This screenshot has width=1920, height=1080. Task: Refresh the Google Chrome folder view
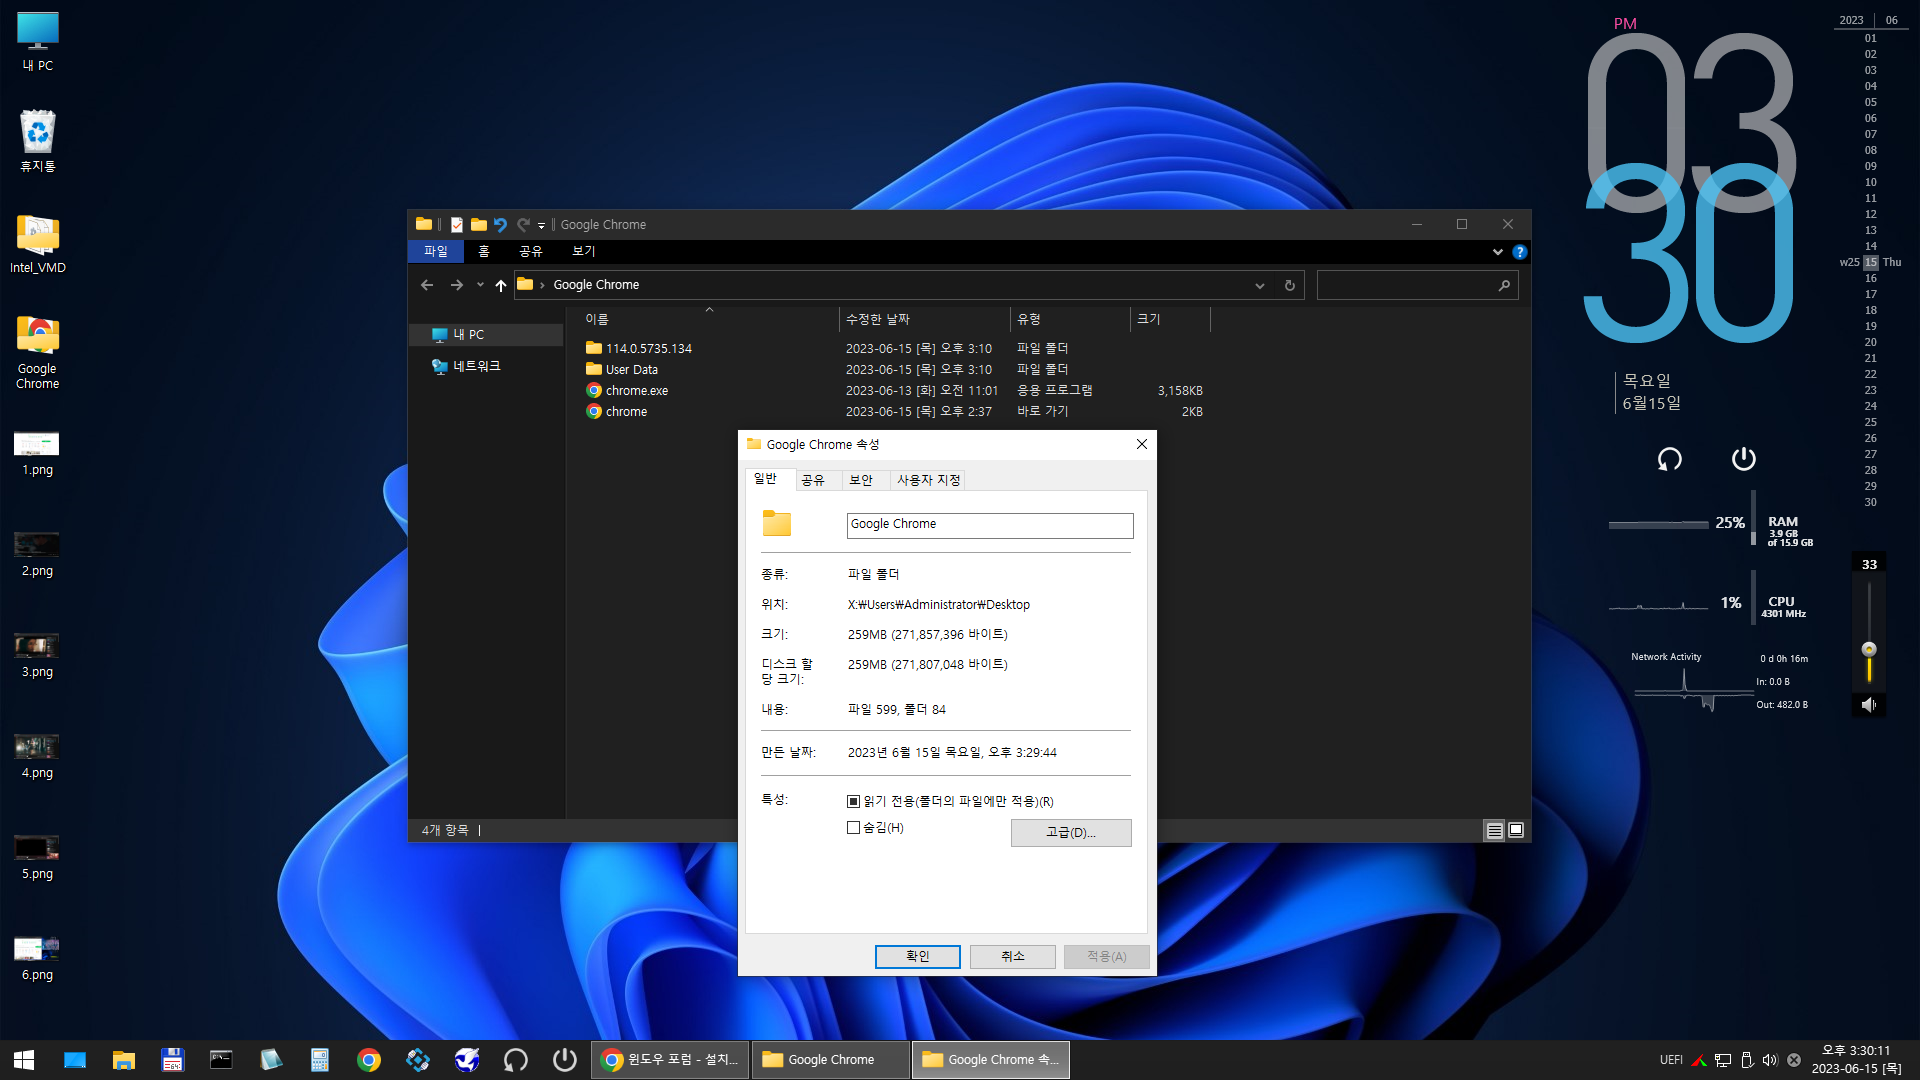(x=1290, y=286)
